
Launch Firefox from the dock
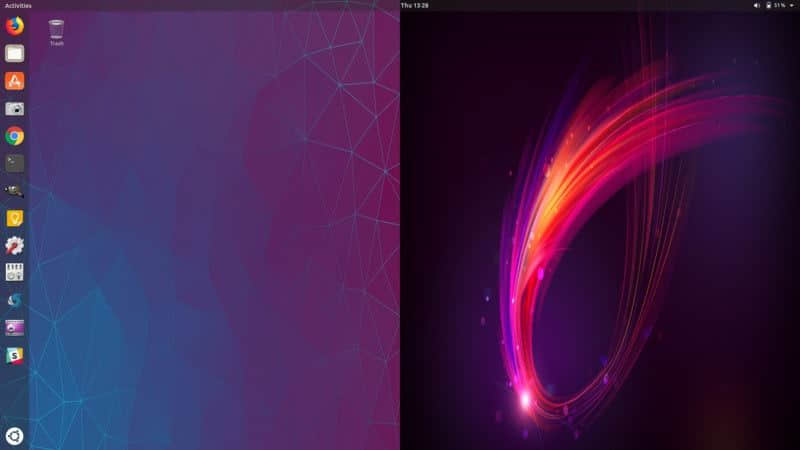click(14, 26)
